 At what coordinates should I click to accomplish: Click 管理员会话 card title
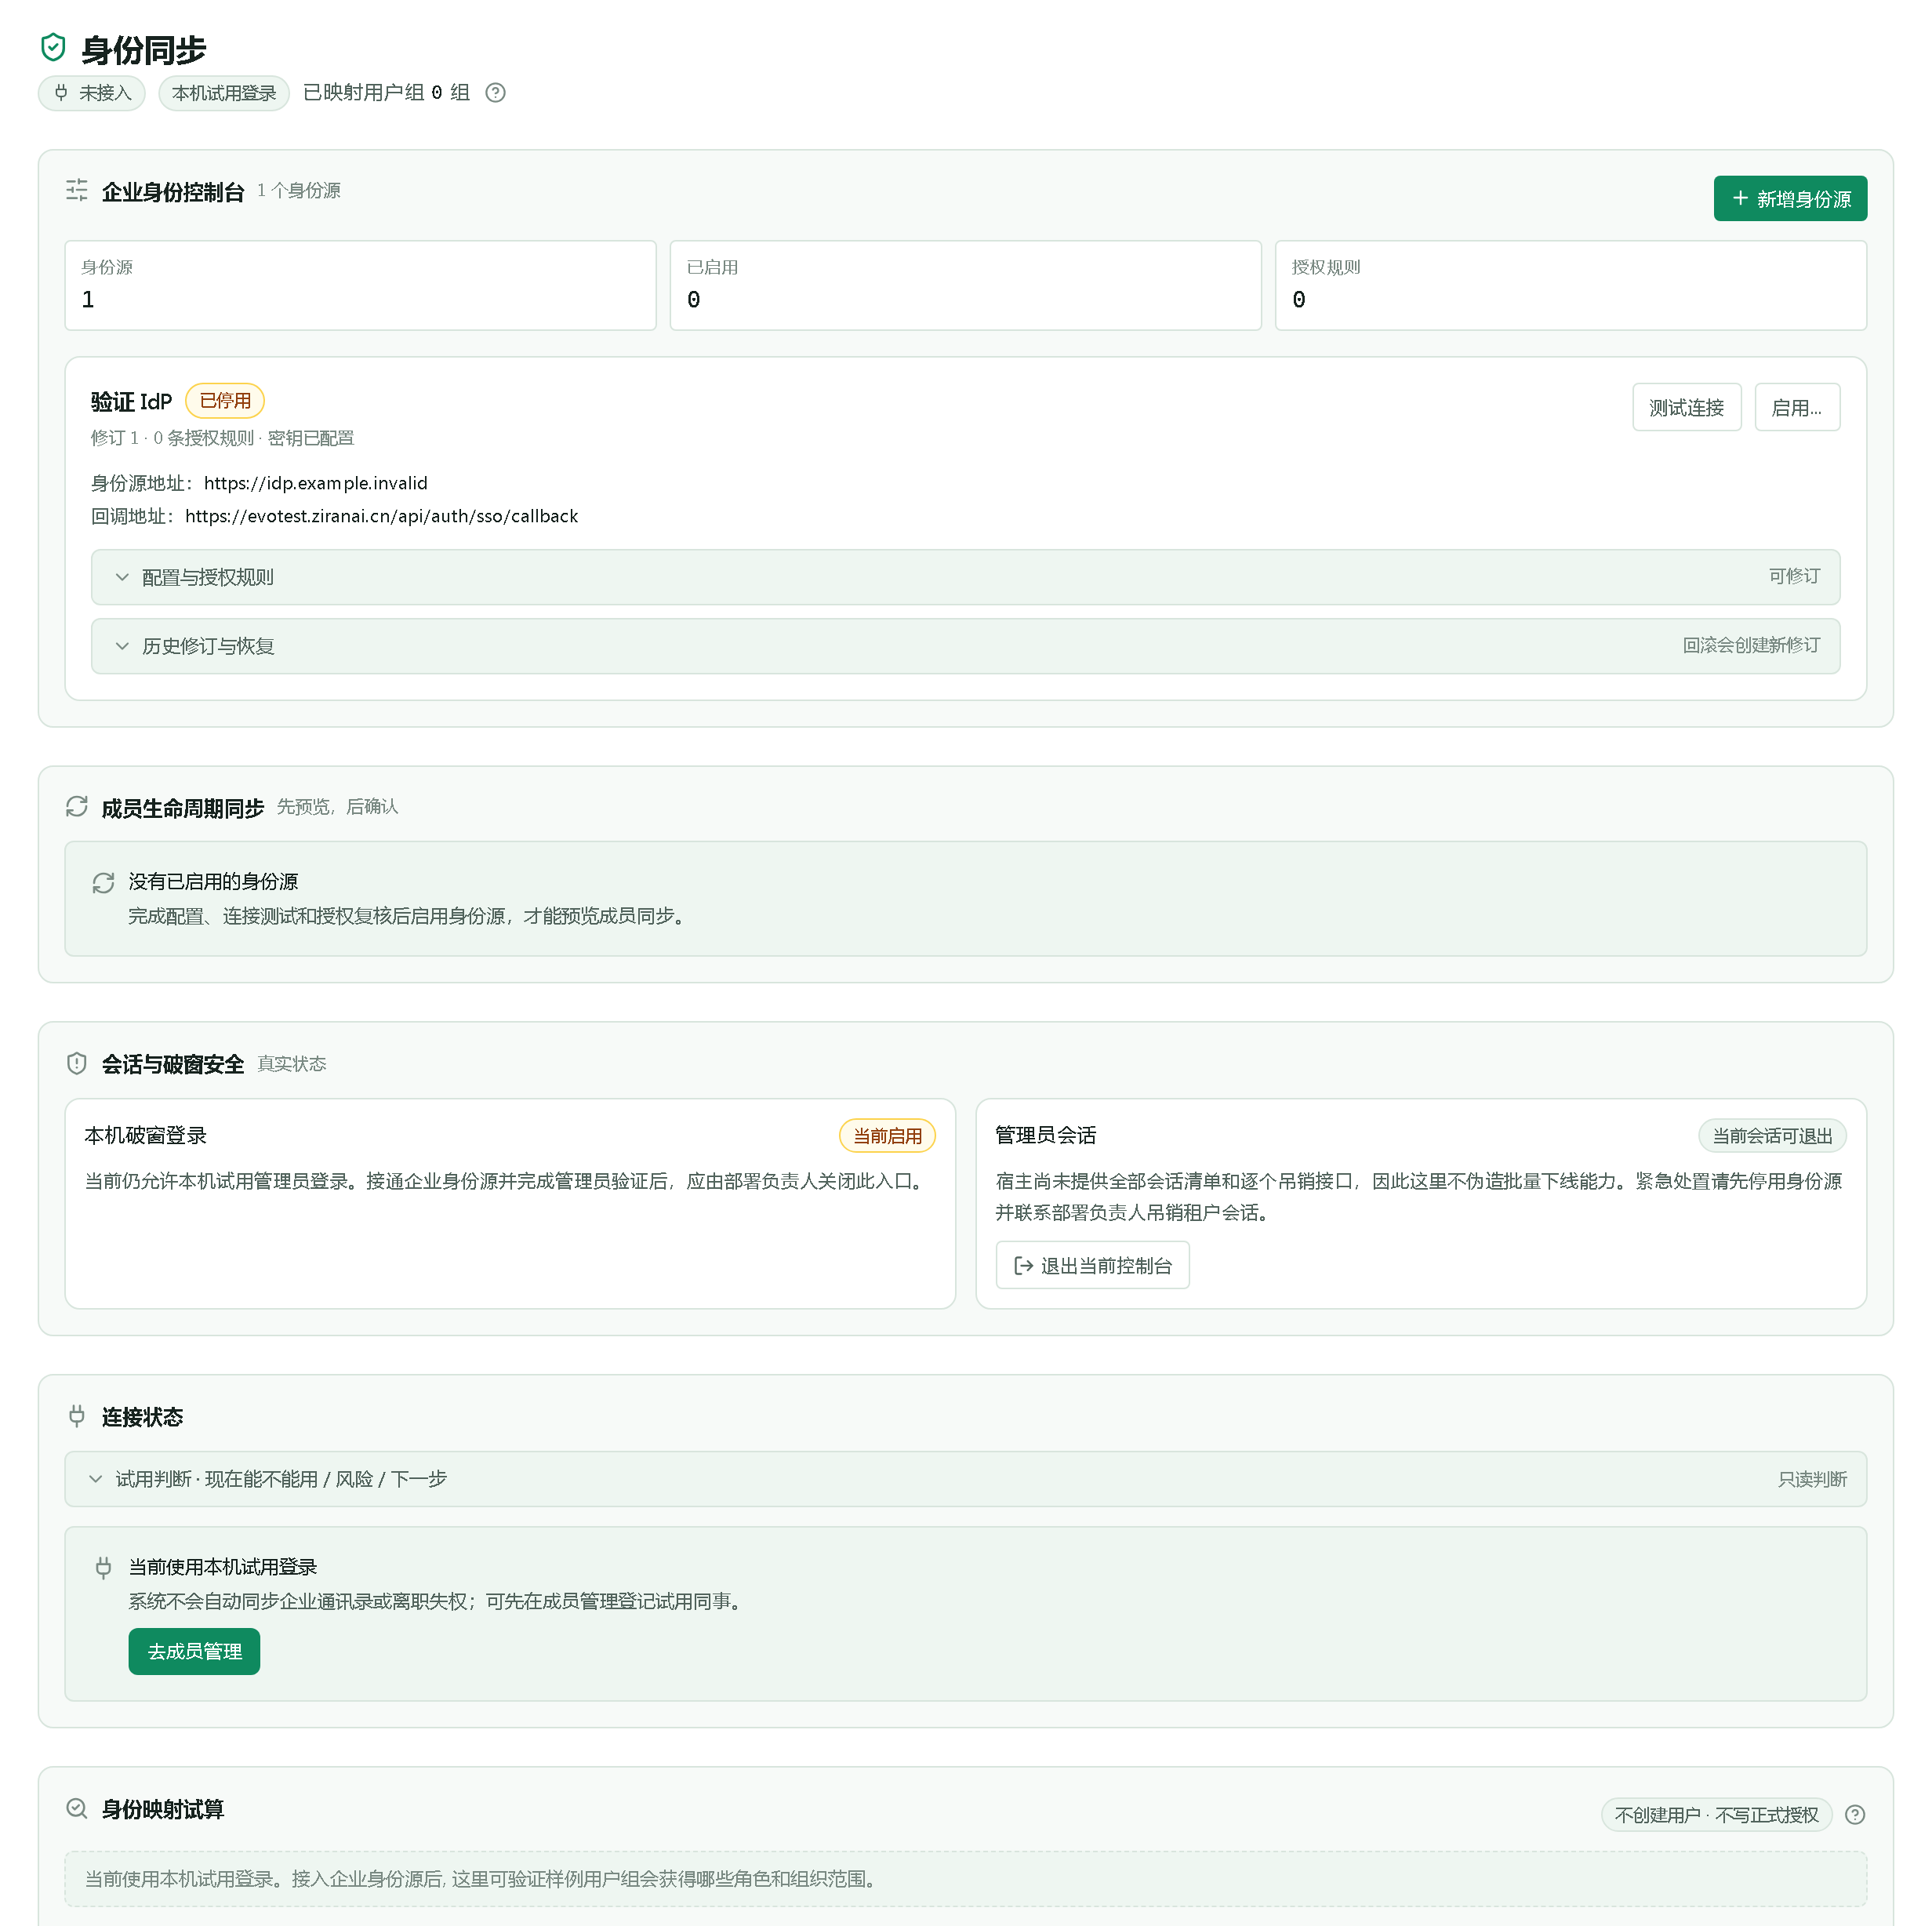pos(1045,1135)
